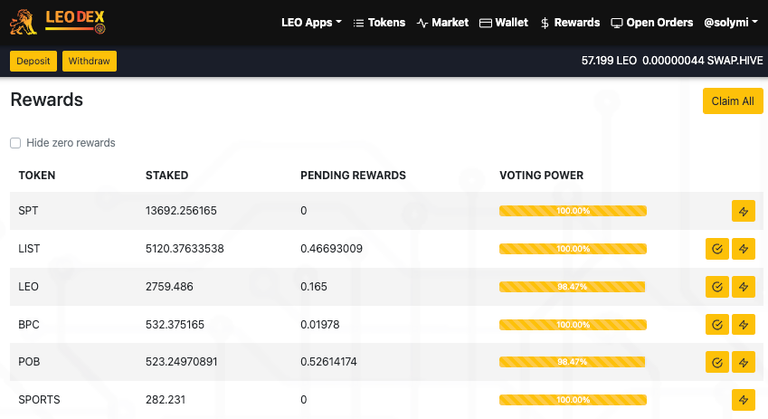Click the Deposit button

pos(33,61)
